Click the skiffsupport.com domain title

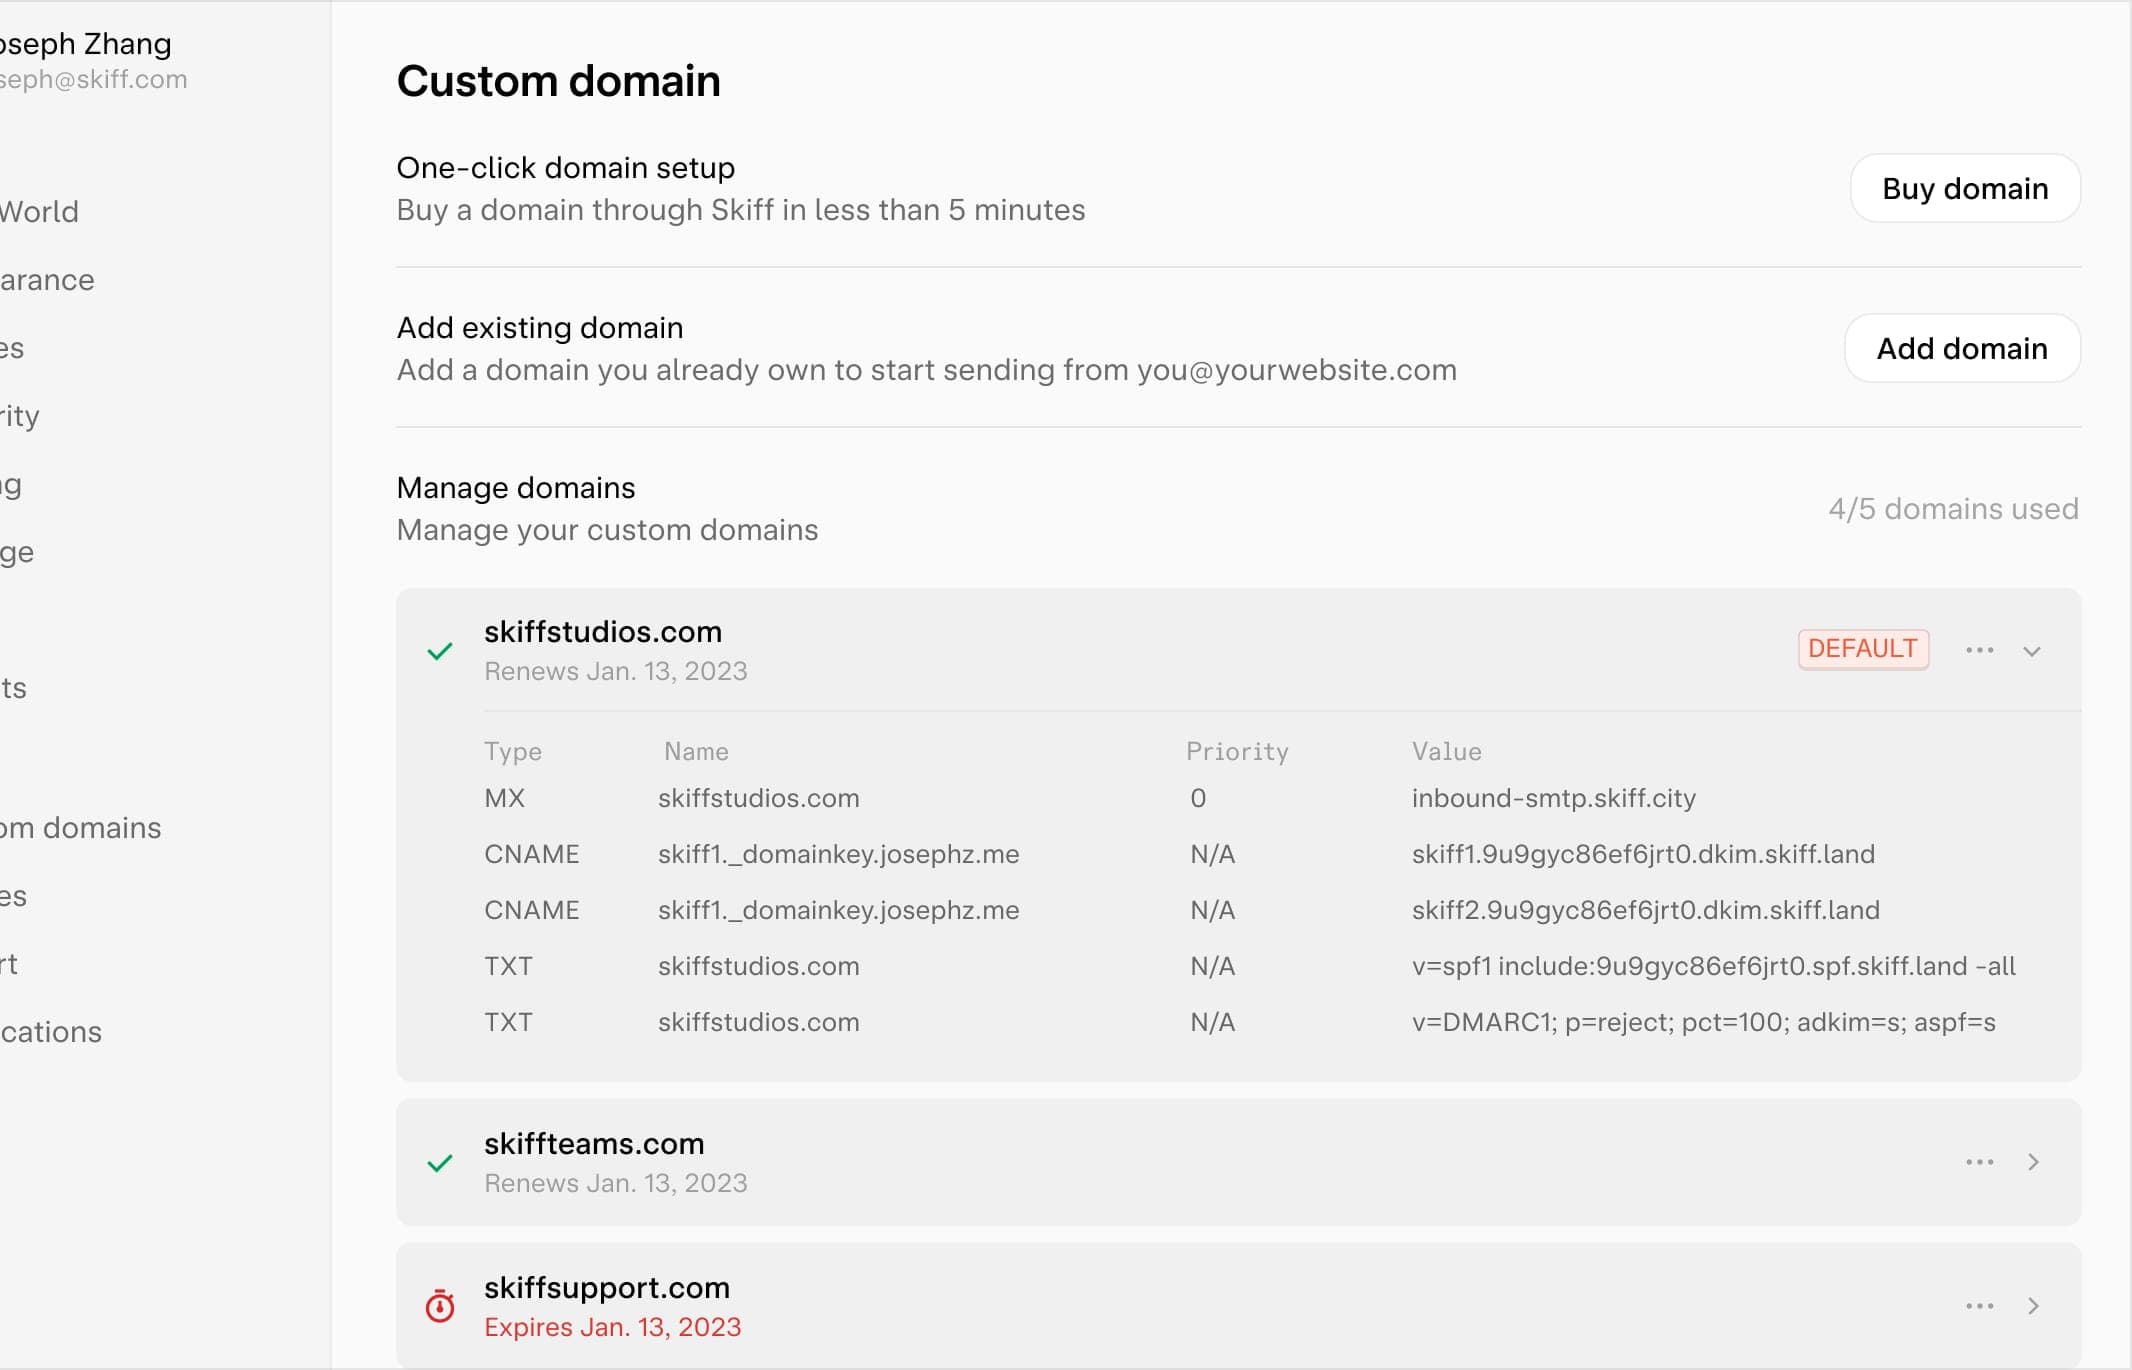(x=607, y=1288)
